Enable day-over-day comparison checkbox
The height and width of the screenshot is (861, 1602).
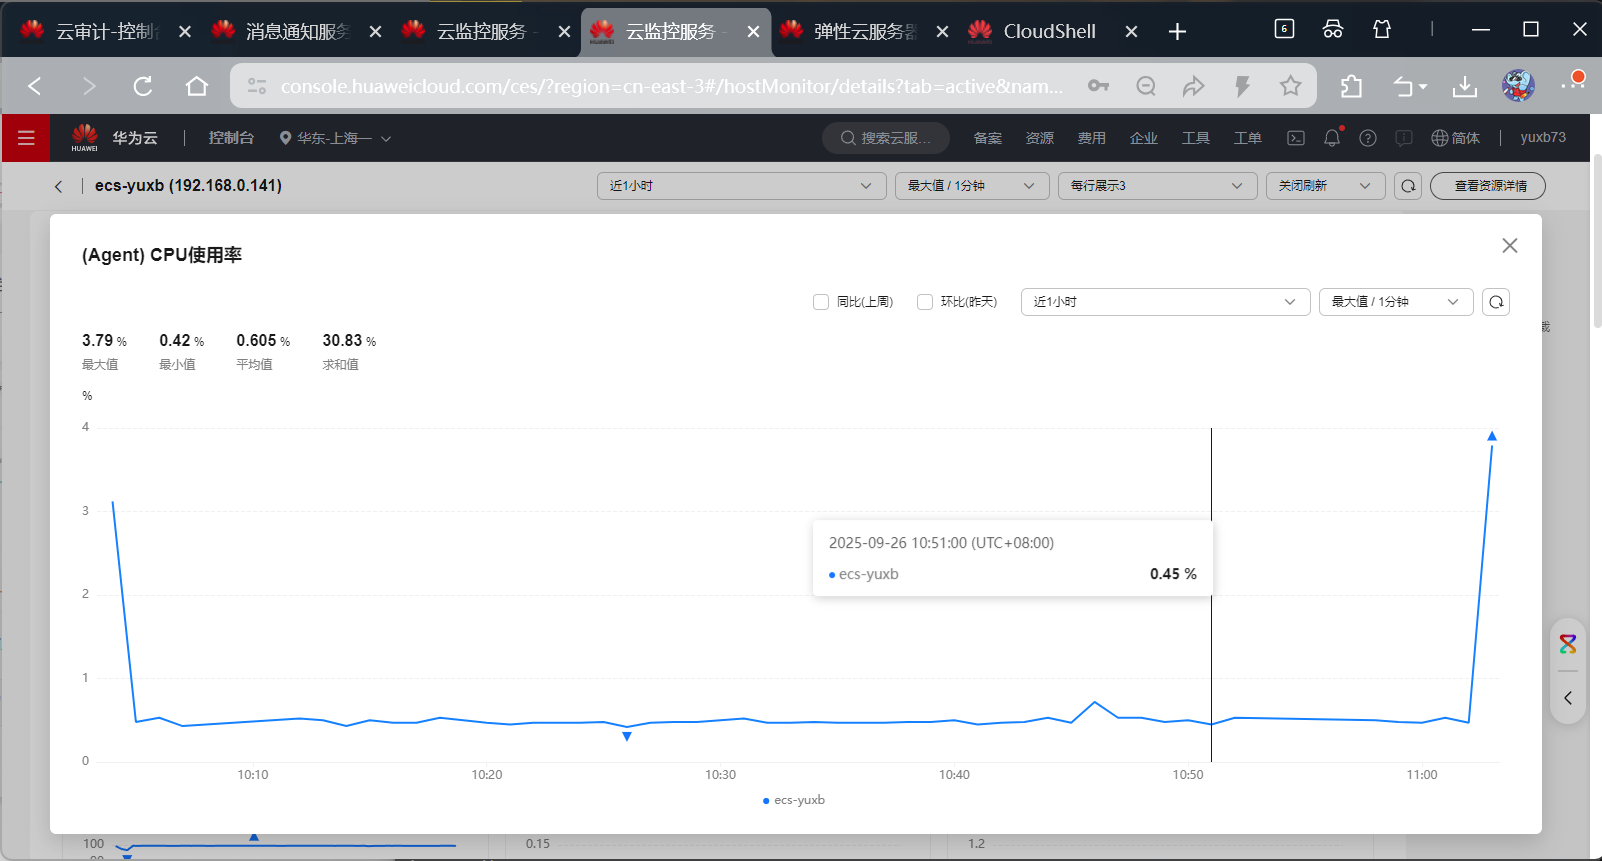pyautogui.click(x=925, y=302)
